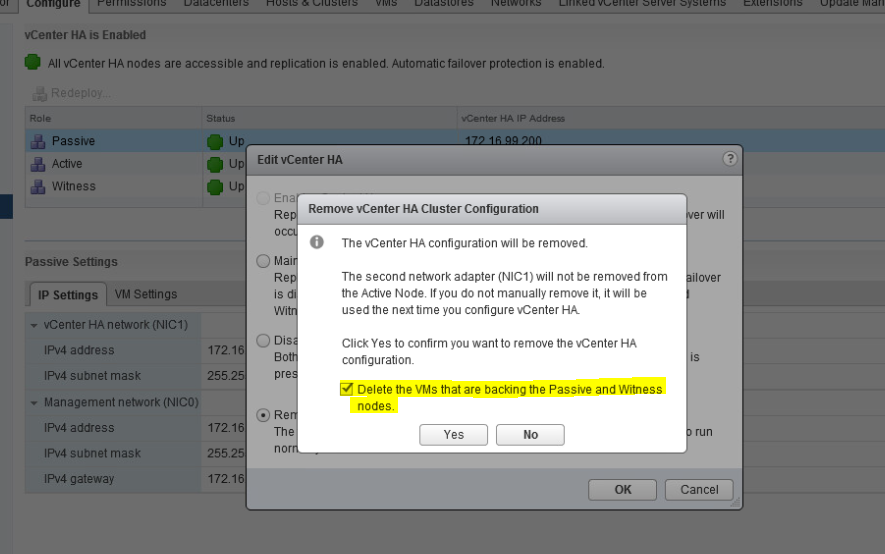Image resolution: width=885 pixels, height=554 pixels.
Task: Open the Datacenters tab
Action: tap(216, 3)
